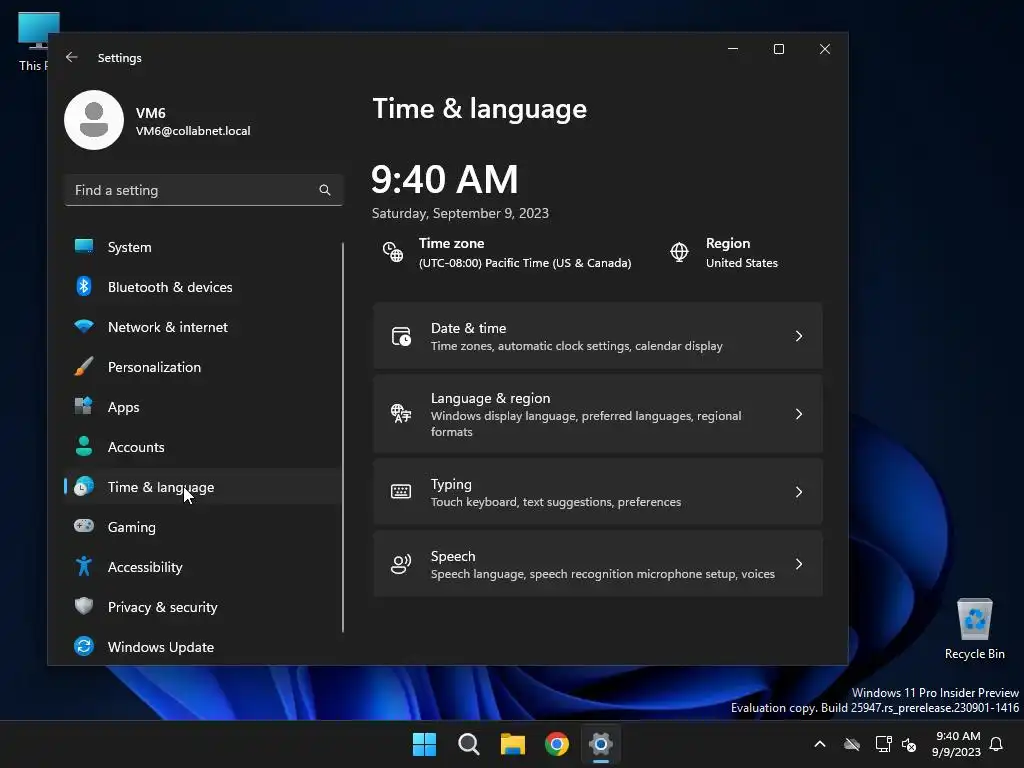1024x768 pixels.
Task: Click the Apps icon in sidebar
Action: 84,406
